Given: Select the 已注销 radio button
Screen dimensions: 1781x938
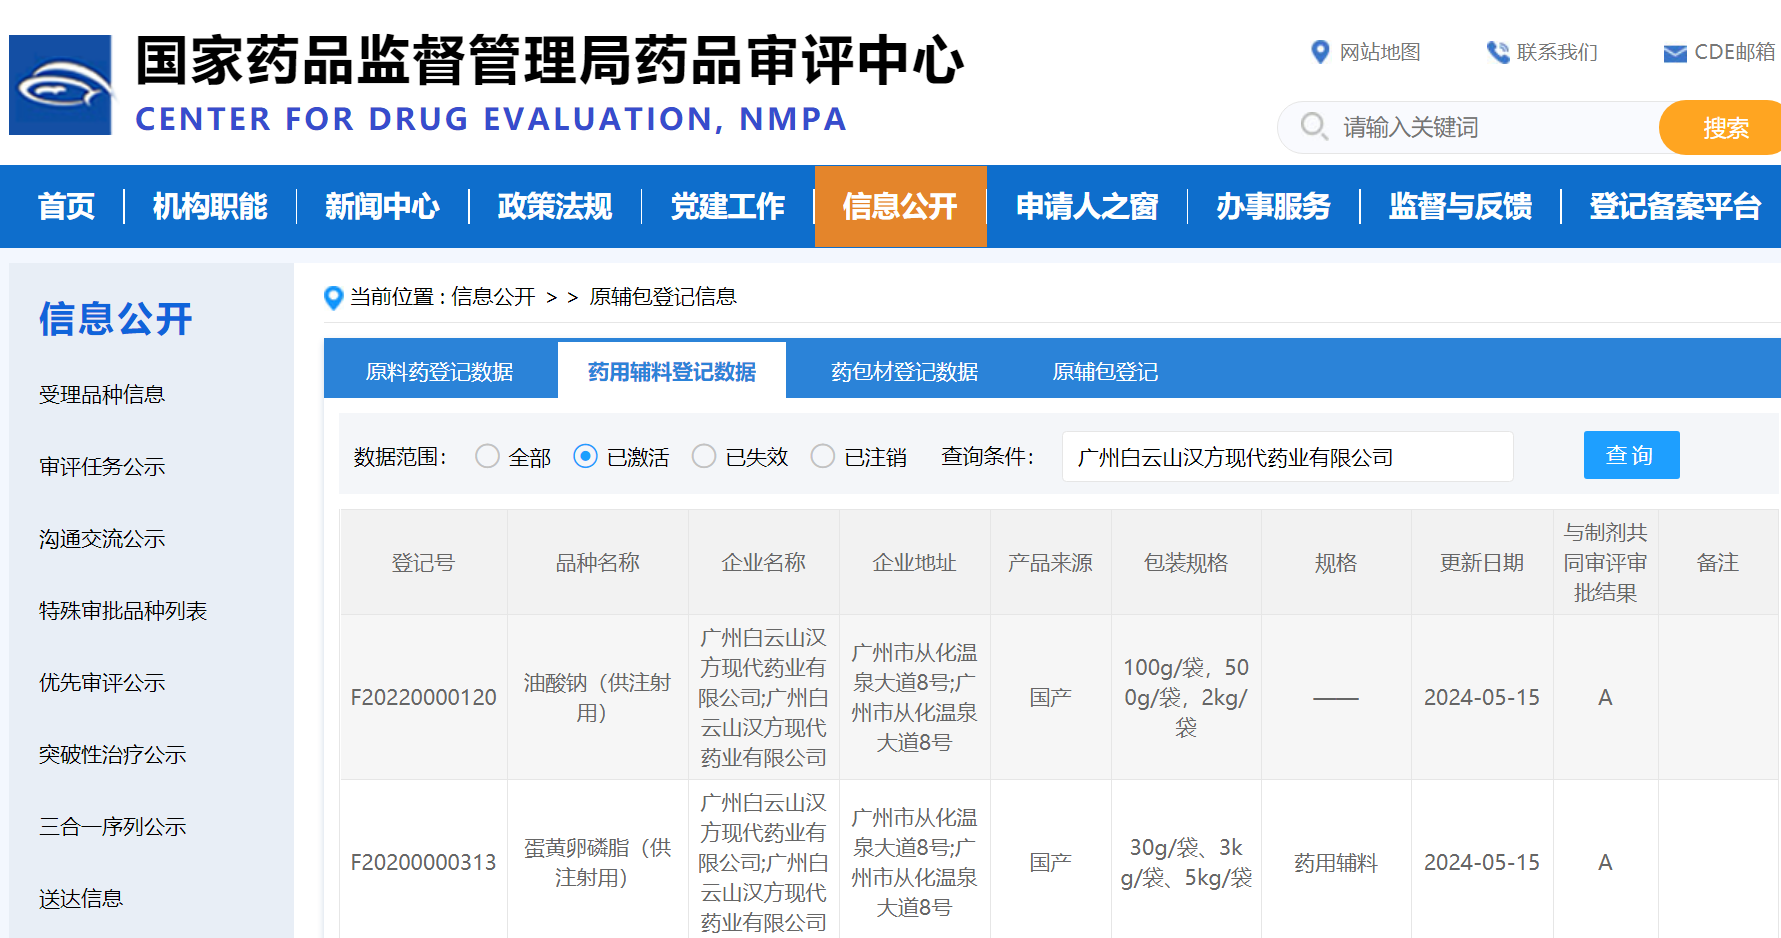Looking at the screenshot, I should point(822,457).
